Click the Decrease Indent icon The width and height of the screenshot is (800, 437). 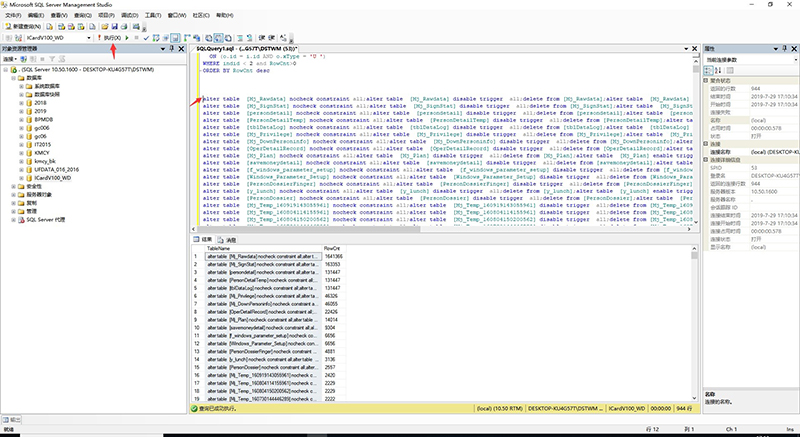[261, 38]
